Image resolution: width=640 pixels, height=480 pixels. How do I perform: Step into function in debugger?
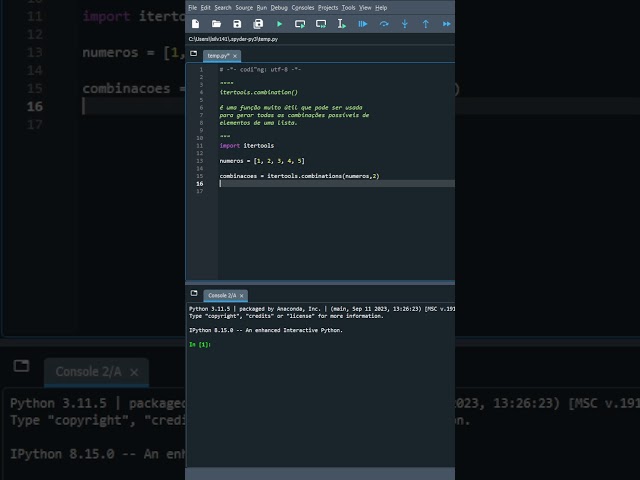[x=404, y=24]
